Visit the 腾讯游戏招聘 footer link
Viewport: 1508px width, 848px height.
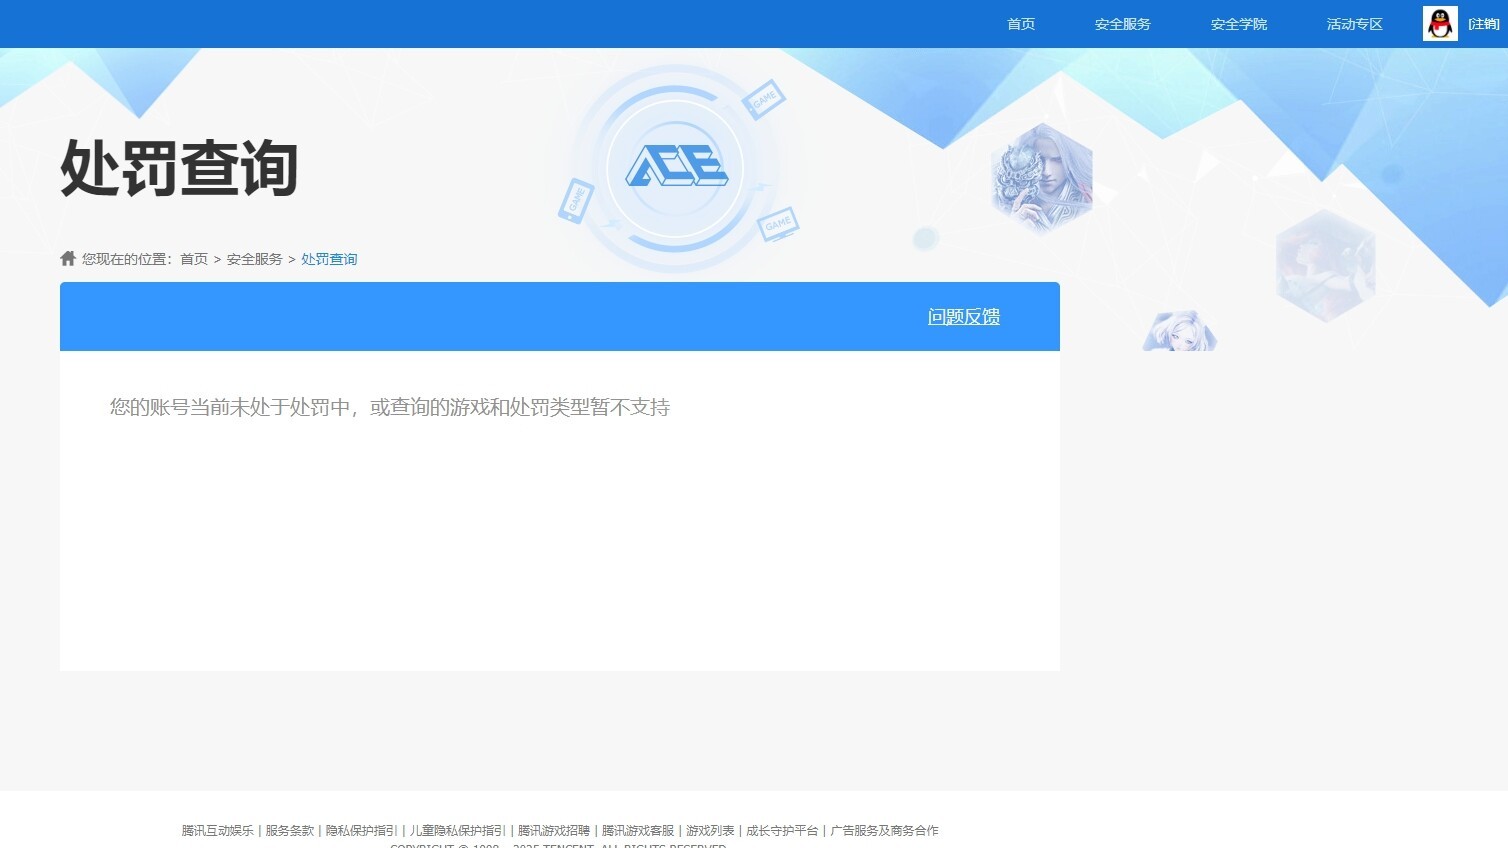(553, 831)
